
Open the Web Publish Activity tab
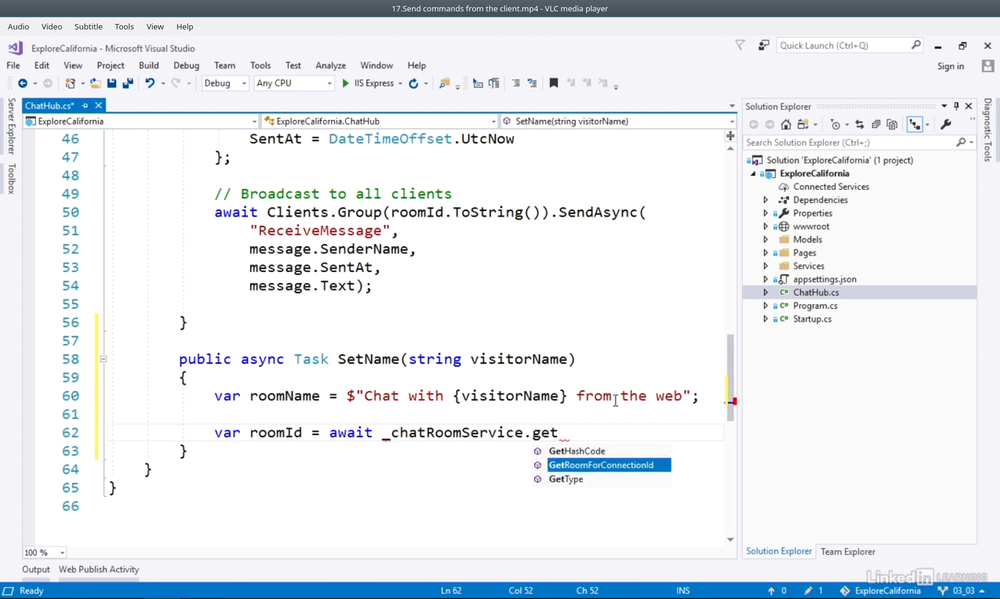(99, 570)
